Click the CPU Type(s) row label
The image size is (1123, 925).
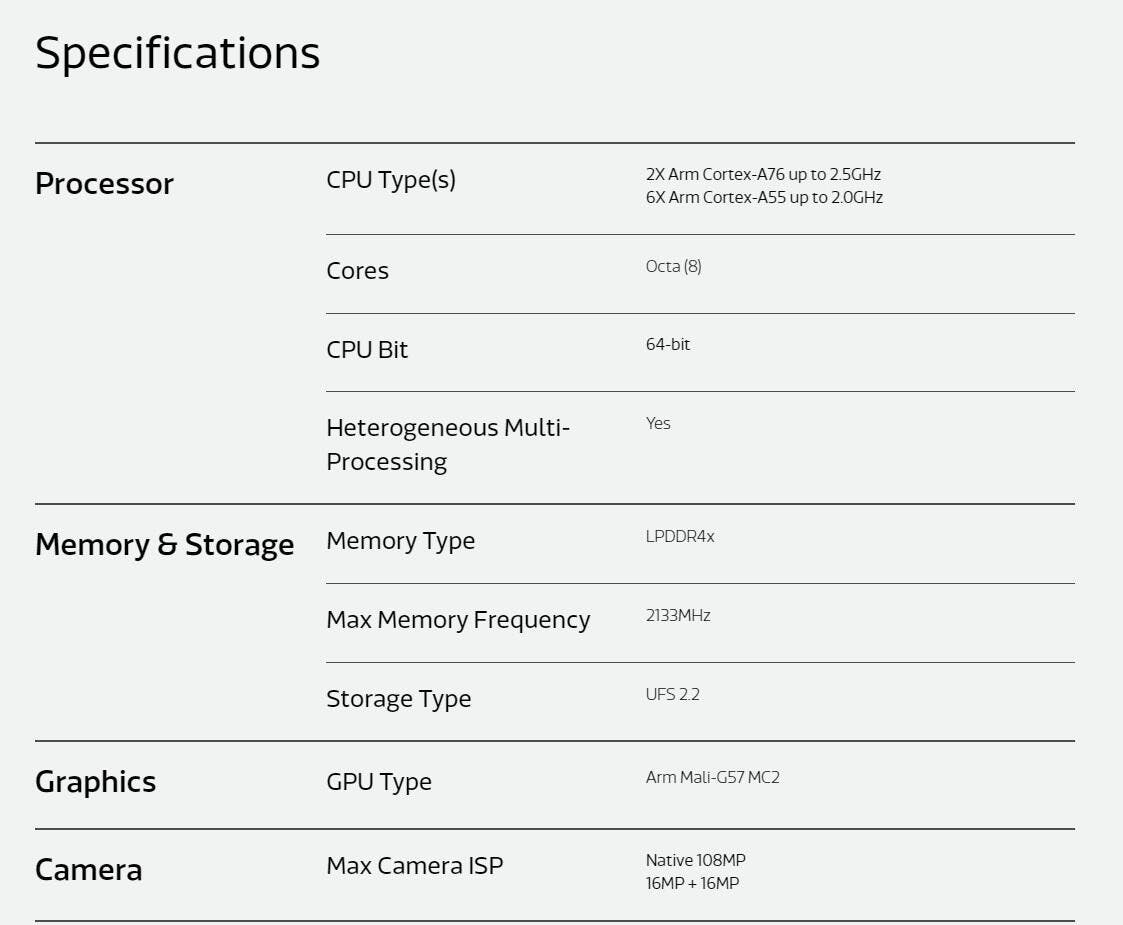coord(390,180)
